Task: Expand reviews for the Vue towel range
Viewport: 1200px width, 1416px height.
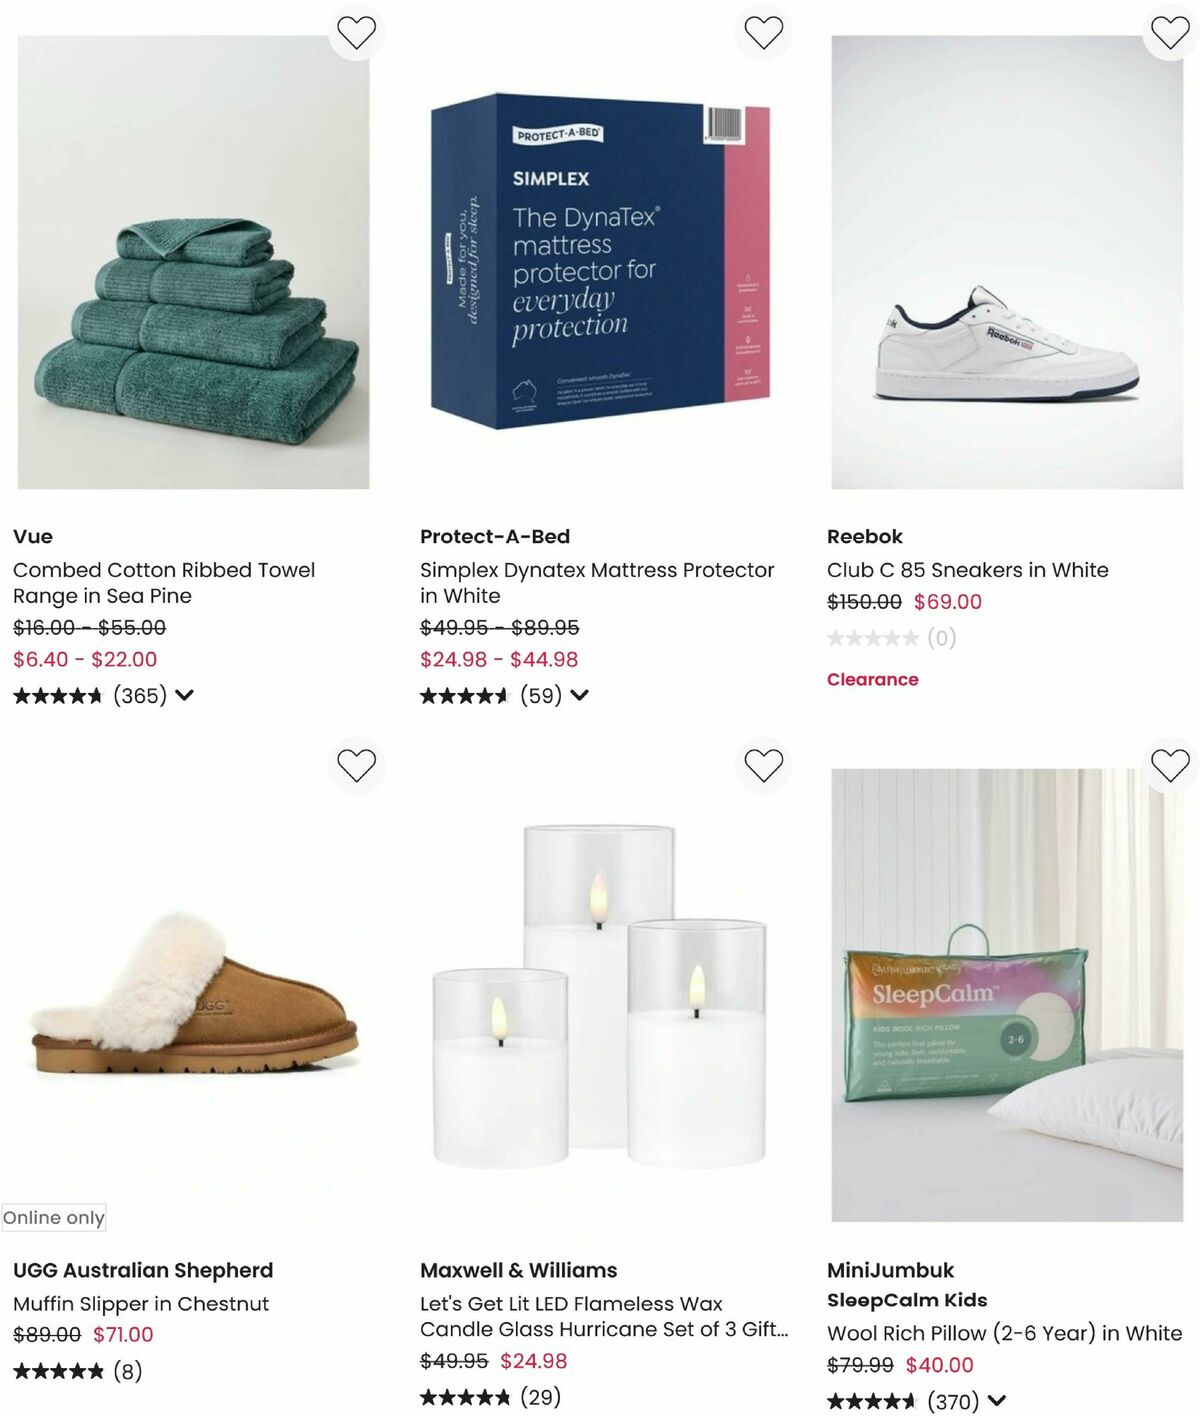Action: click(x=187, y=695)
